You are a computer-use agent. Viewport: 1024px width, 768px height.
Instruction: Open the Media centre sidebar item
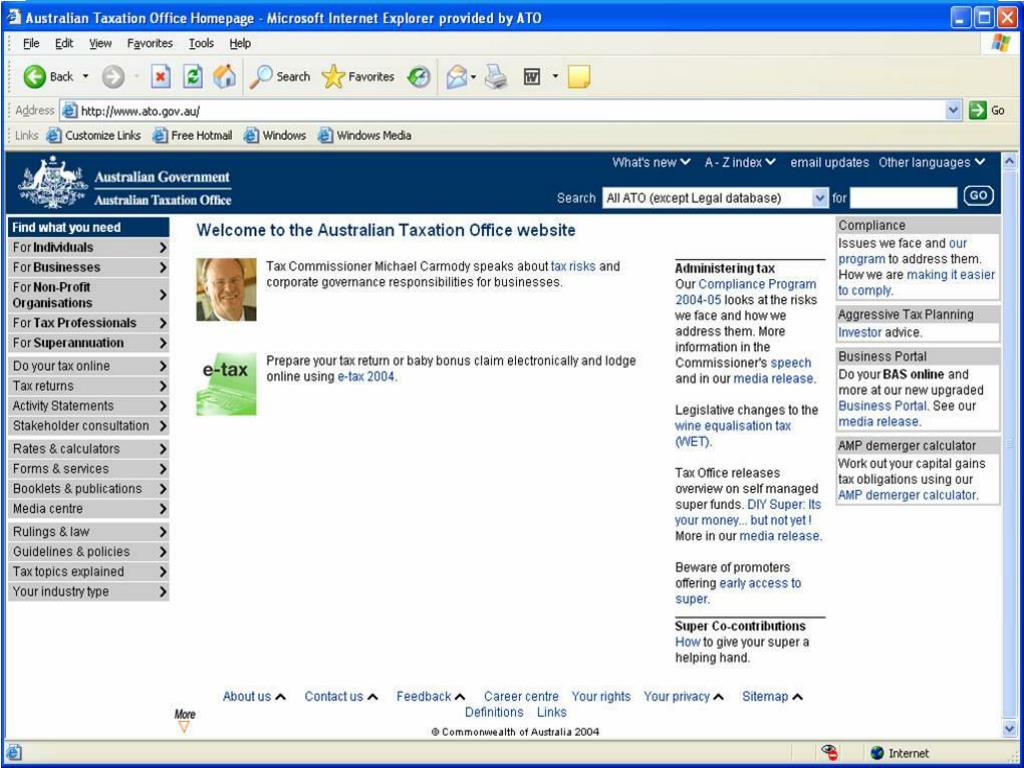pyautogui.click(x=88, y=509)
